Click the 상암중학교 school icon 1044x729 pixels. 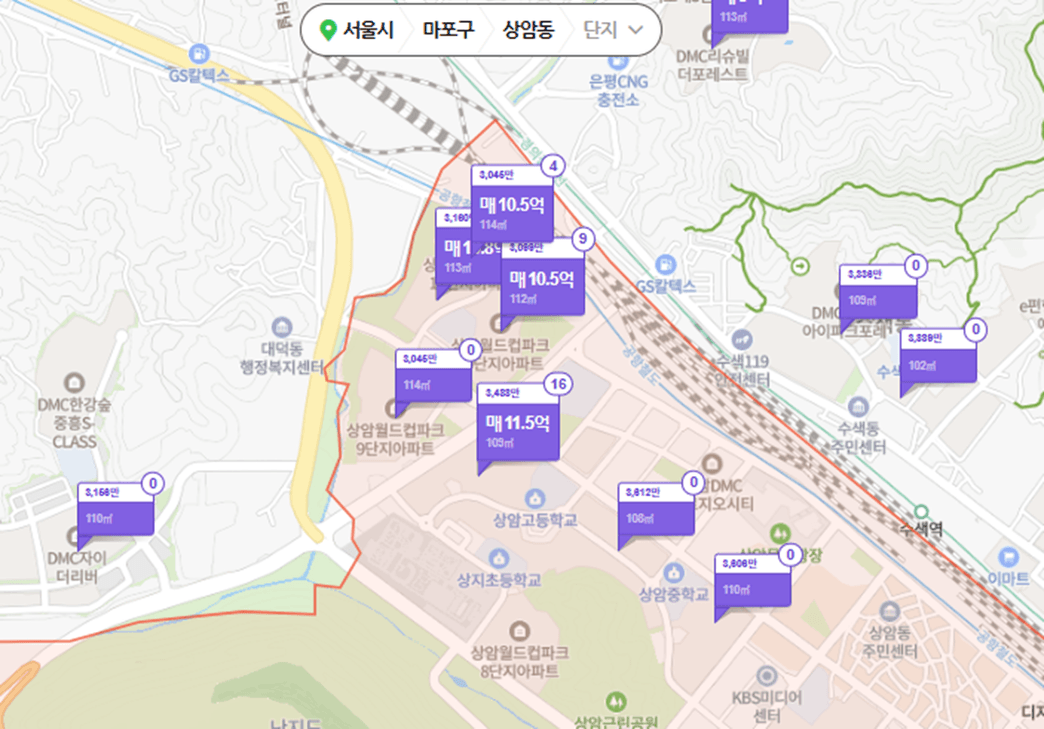tap(673, 573)
